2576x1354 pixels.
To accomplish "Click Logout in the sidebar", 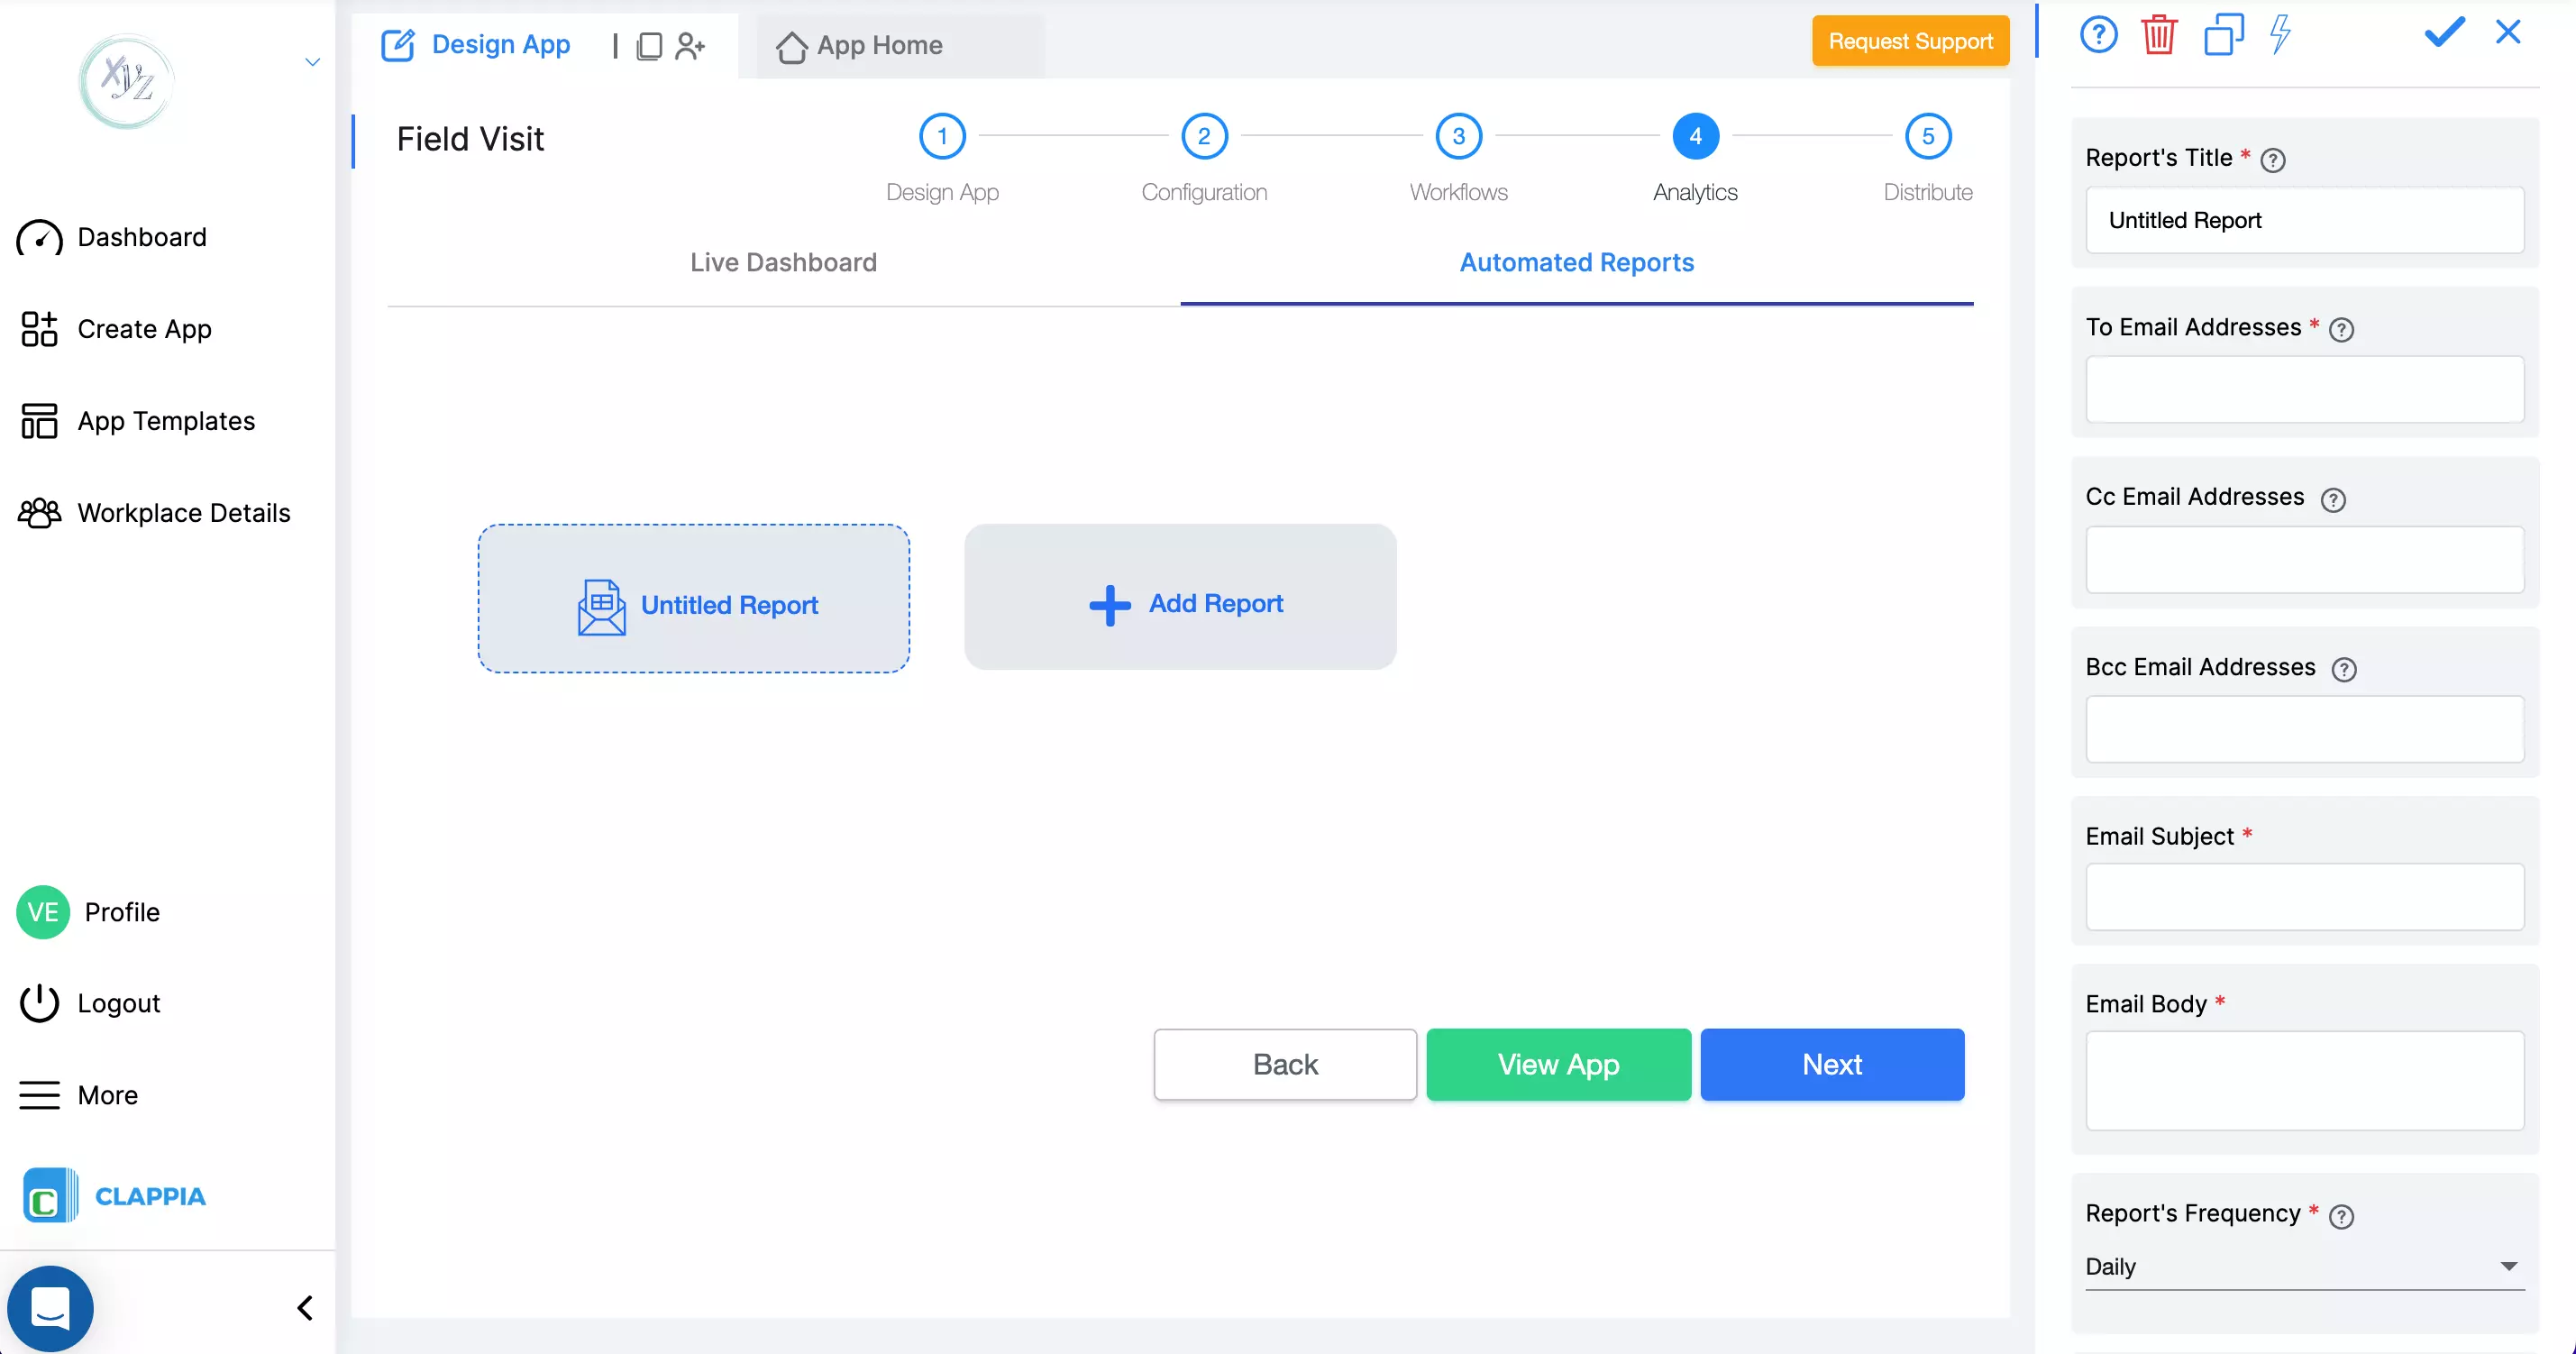I will click(90, 1004).
